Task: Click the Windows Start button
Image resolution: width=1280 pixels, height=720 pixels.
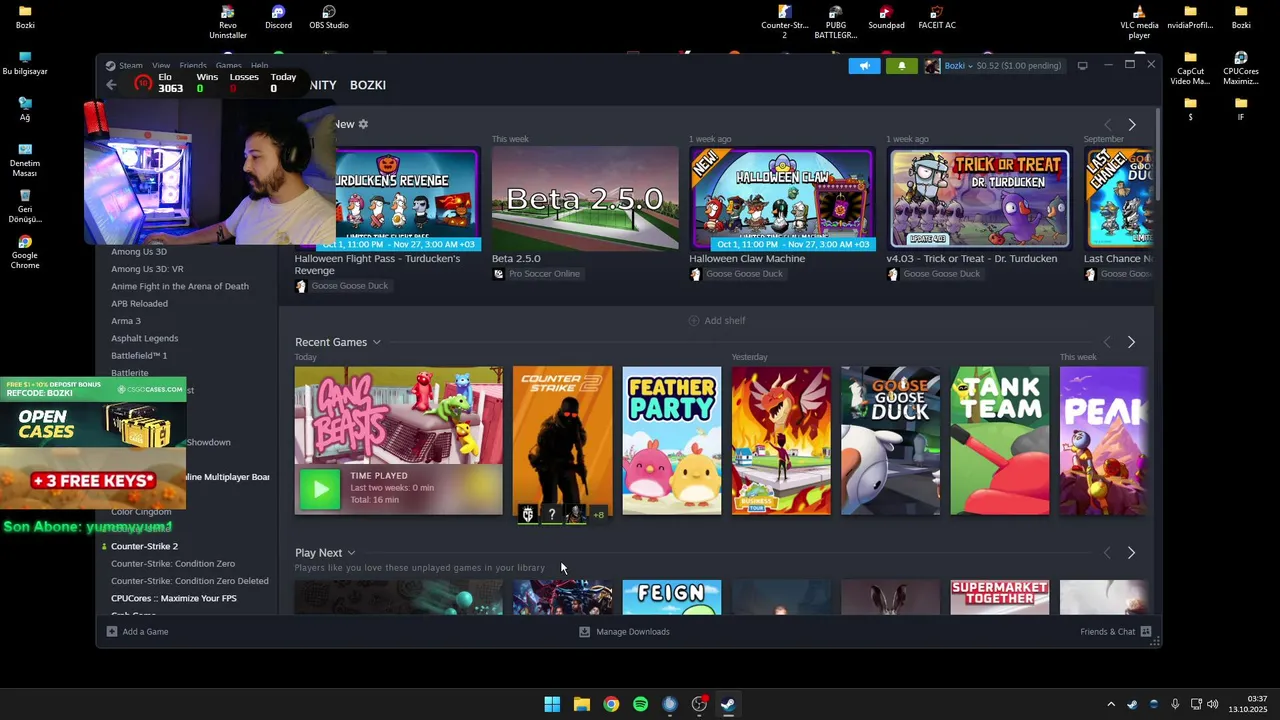Action: click(552, 704)
